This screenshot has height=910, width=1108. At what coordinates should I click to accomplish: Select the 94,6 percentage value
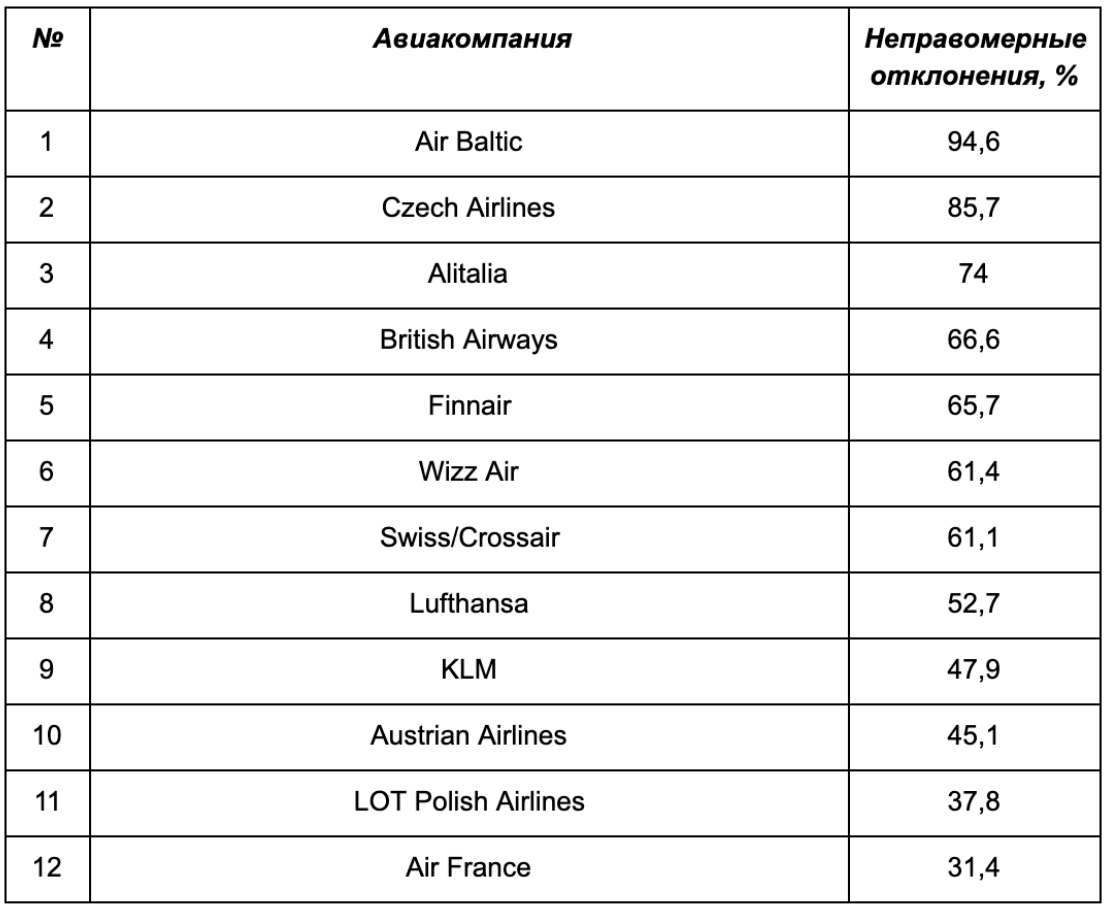pyautogui.click(x=973, y=142)
